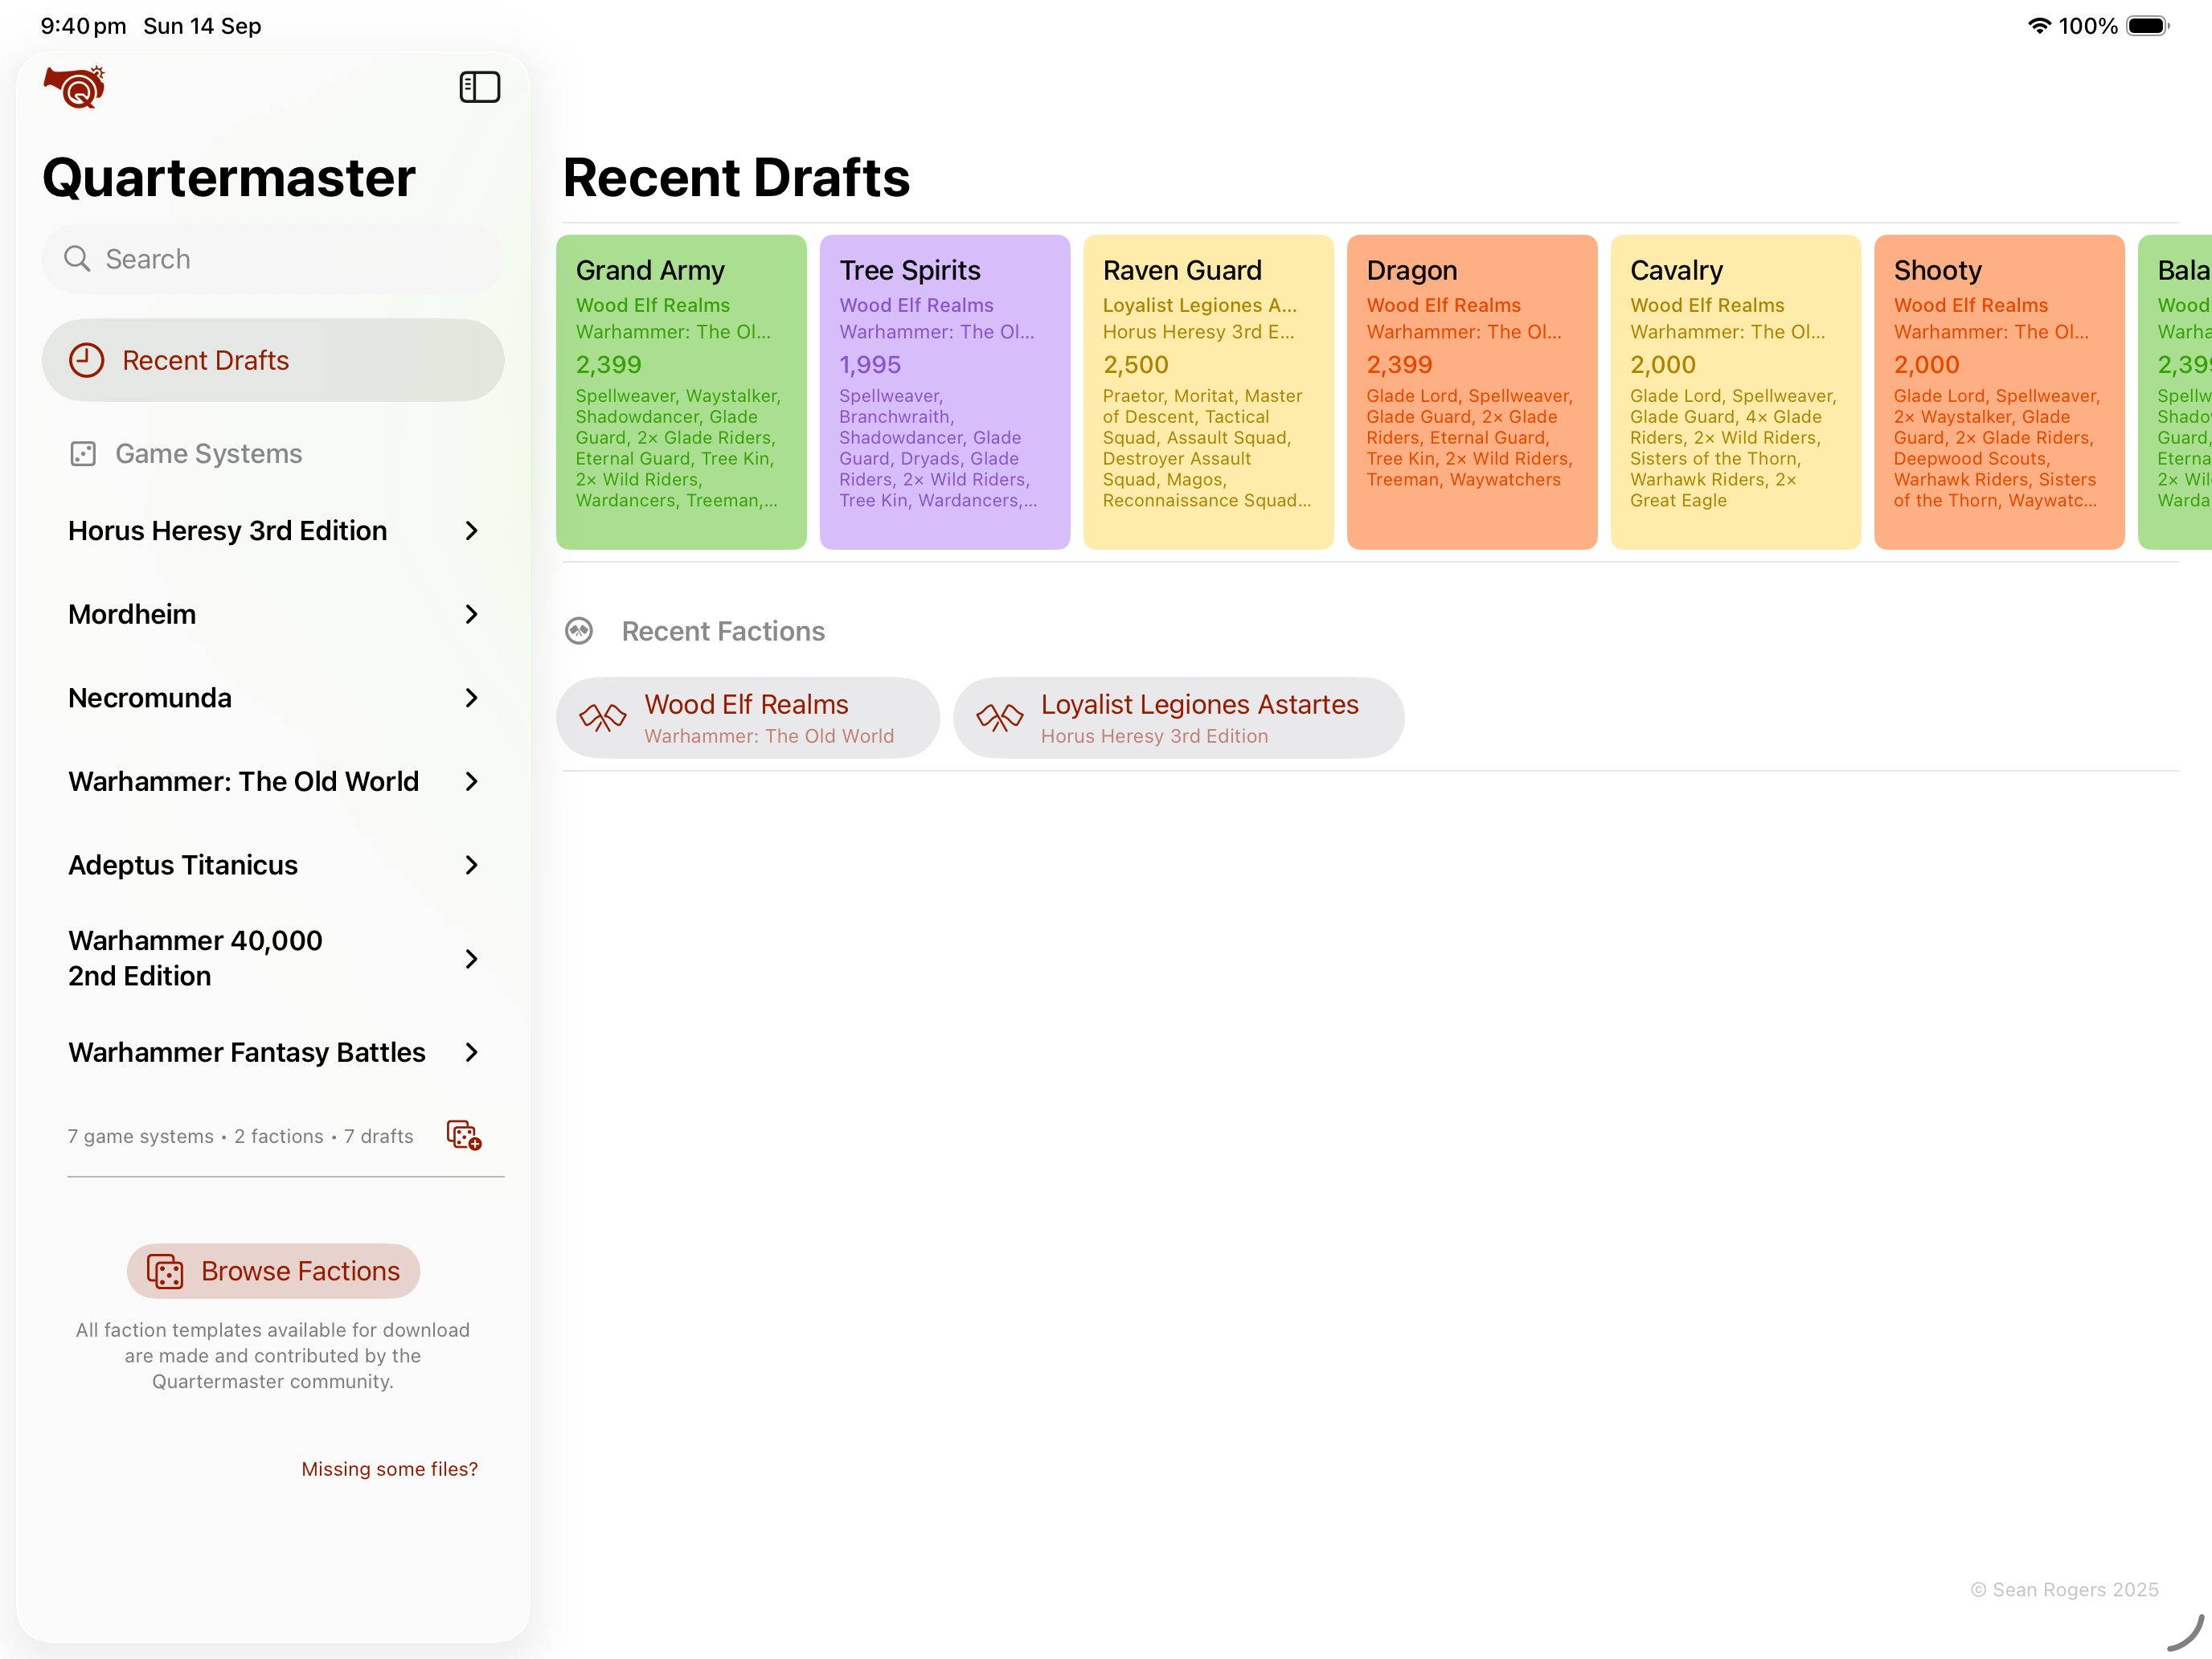Screen dimensions: 2212x1659
Task: Open the purple Tree Spirits draft card
Action: [944, 391]
